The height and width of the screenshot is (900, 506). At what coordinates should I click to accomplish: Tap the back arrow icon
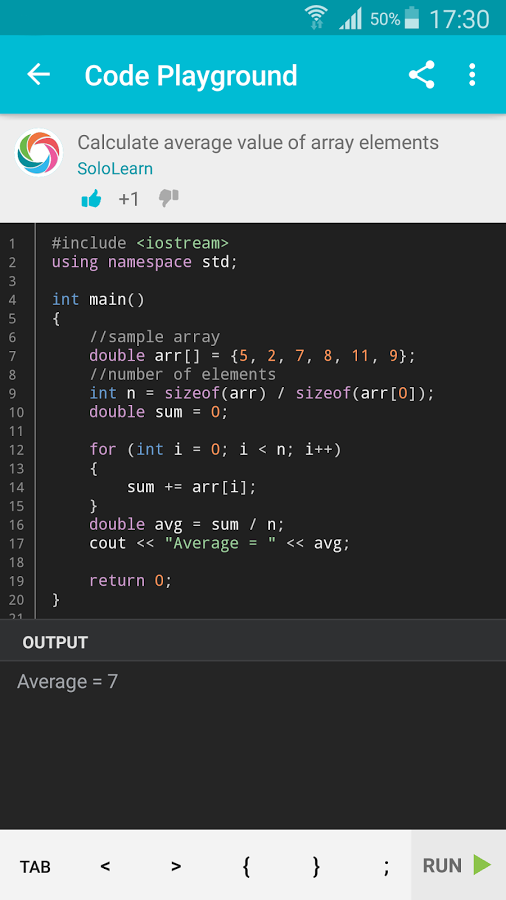38,75
